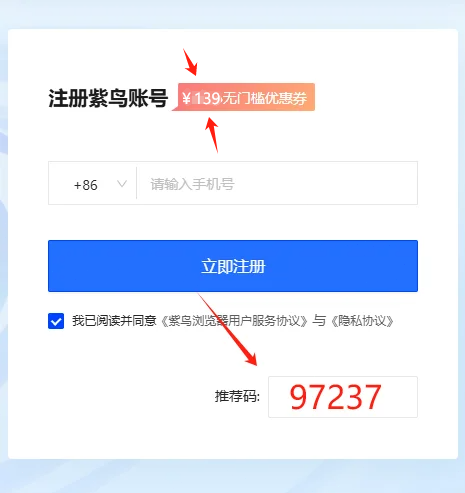Focus the 请输入手机号 phone number field
The width and height of the screenshot is (465, 493).
(x=277, y=183)
